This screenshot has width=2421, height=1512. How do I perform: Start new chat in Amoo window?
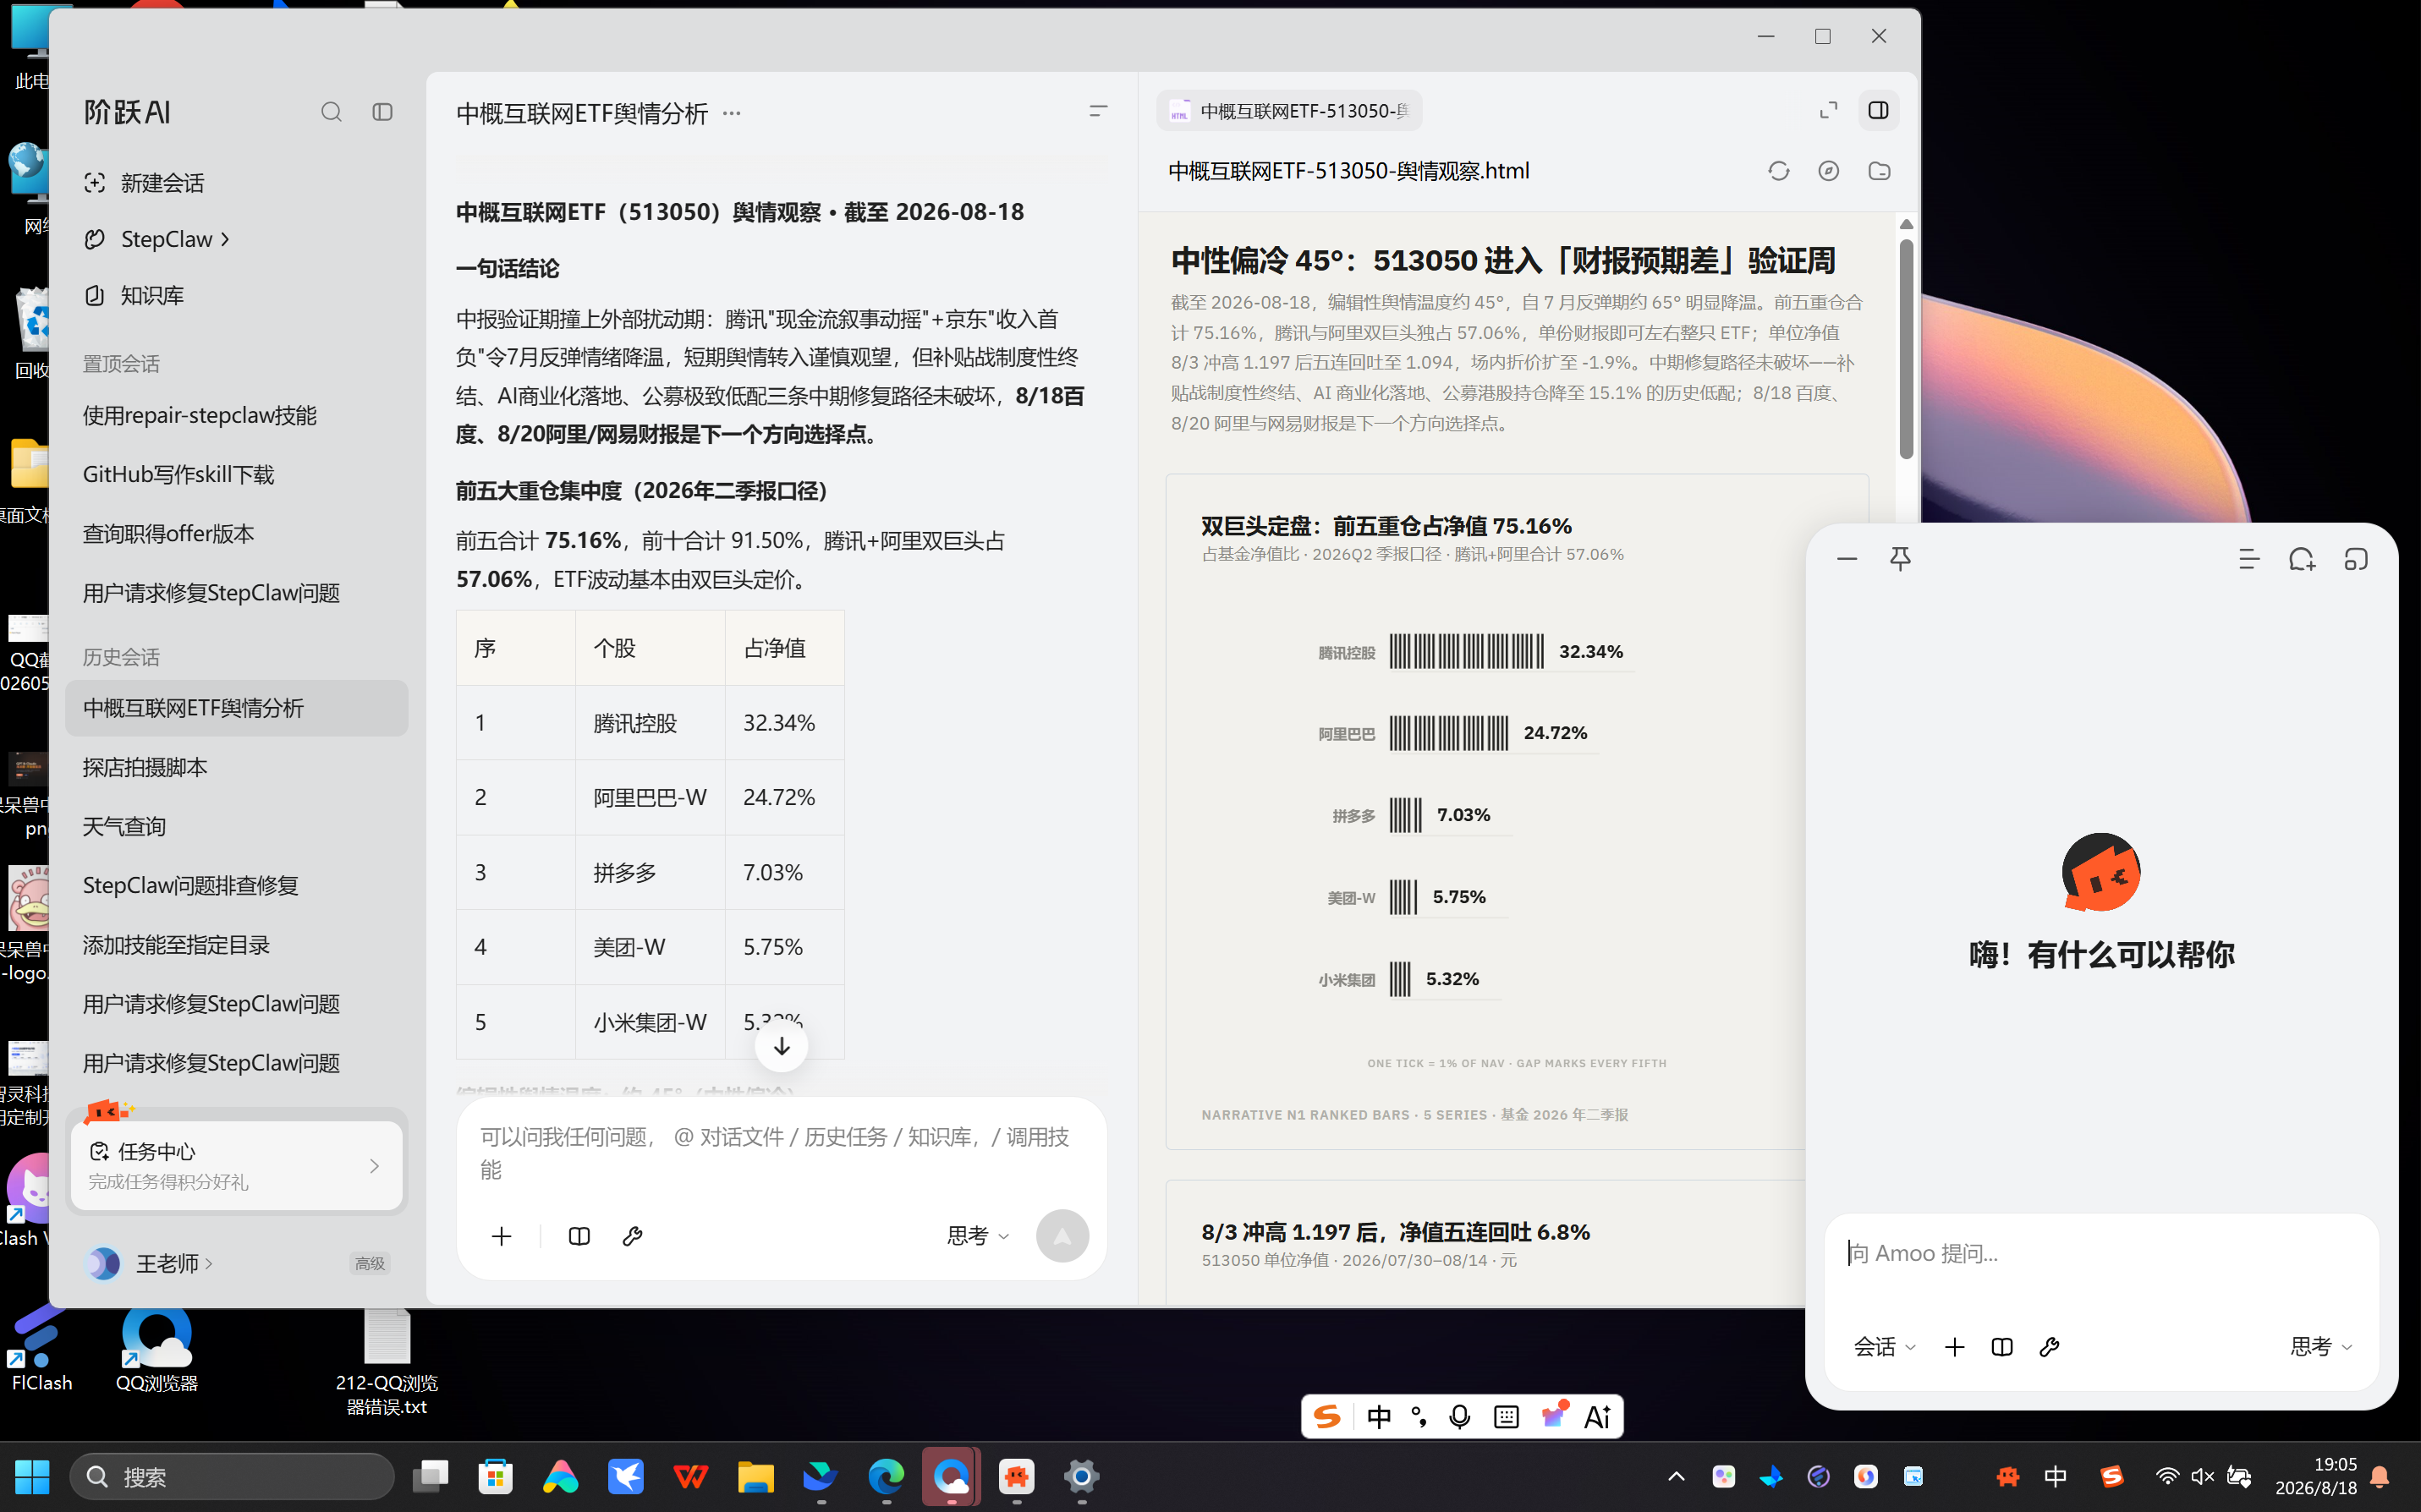click(2302, 559)
